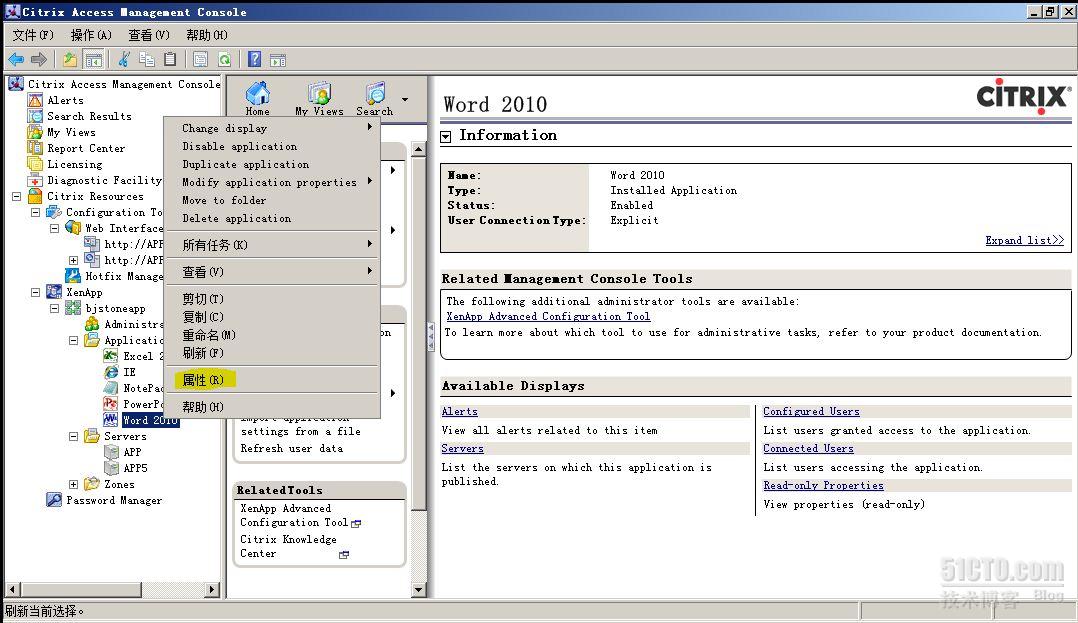Click the Back arrow toolbar icon

point(16,60)
